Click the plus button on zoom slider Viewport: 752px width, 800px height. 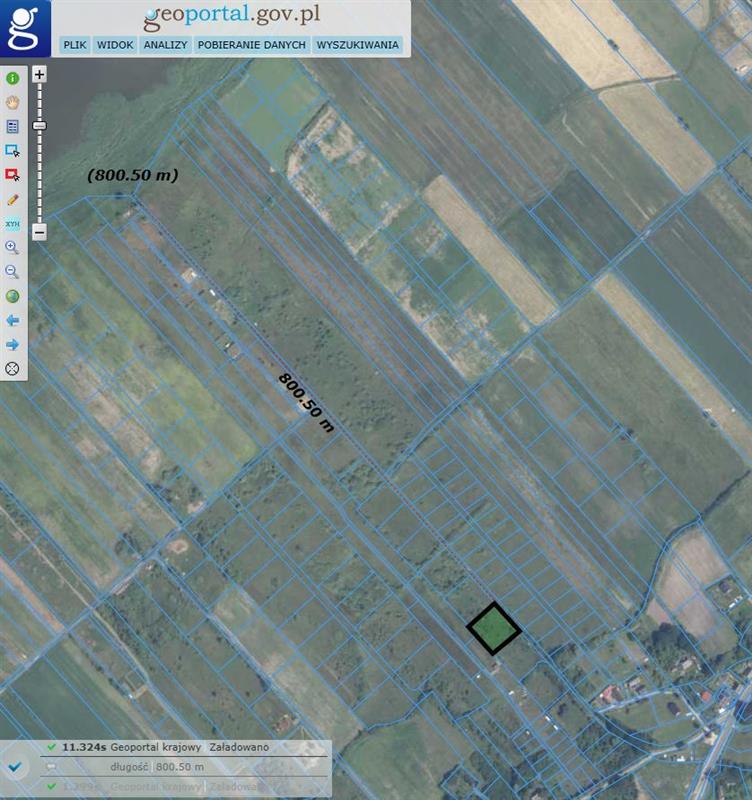click(39, 74)
